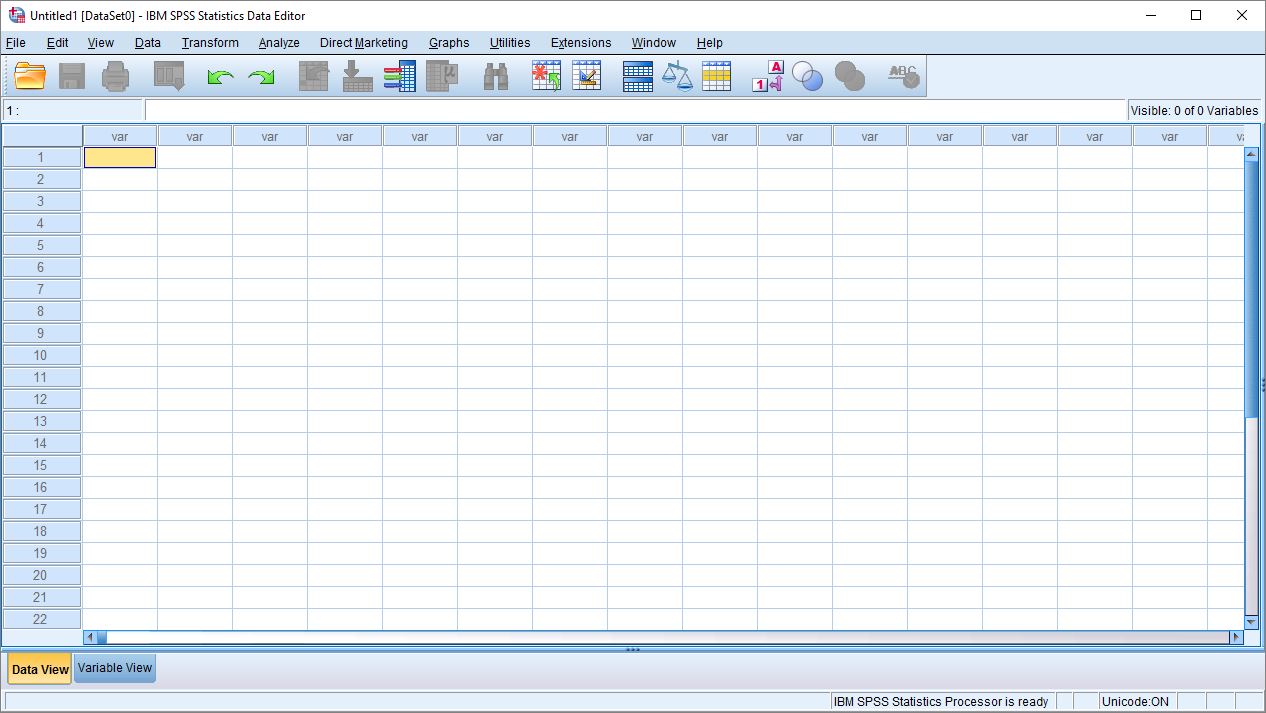Select the Data View tab

(x=40, y=669)
